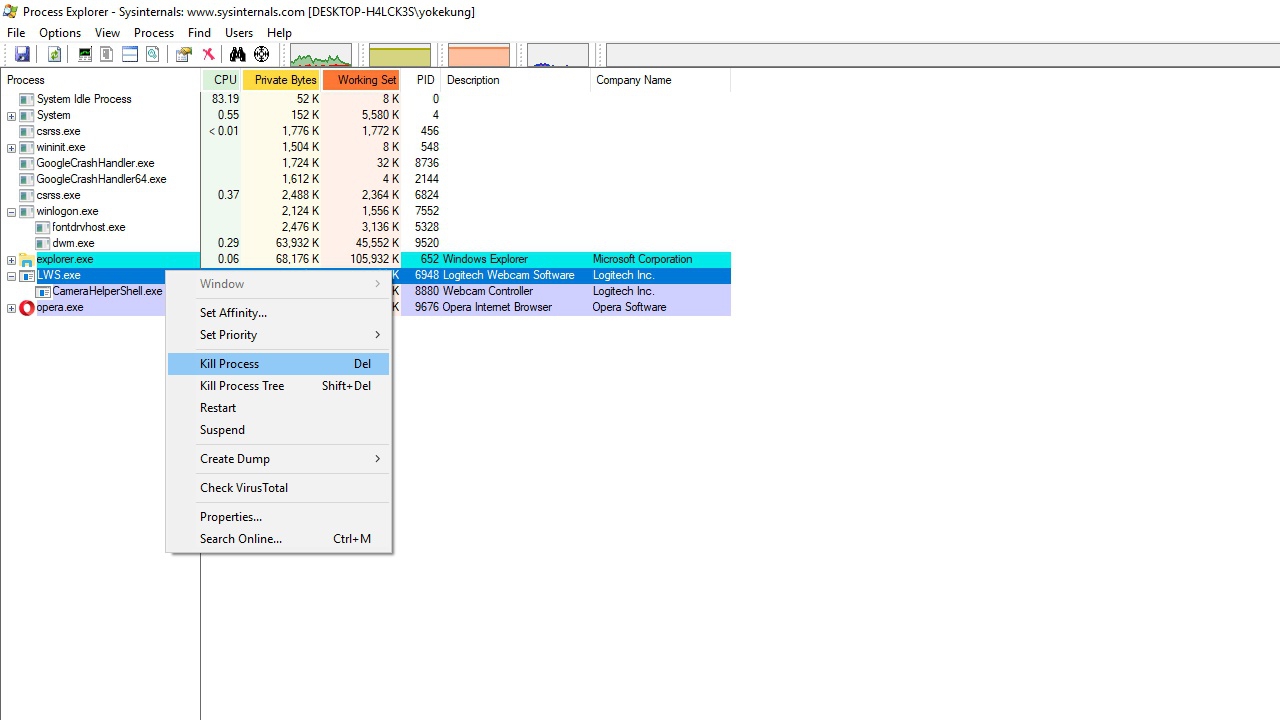Sort by the Description column header
The width and height of the screenshot is (1280, 720).
point(516,80)
